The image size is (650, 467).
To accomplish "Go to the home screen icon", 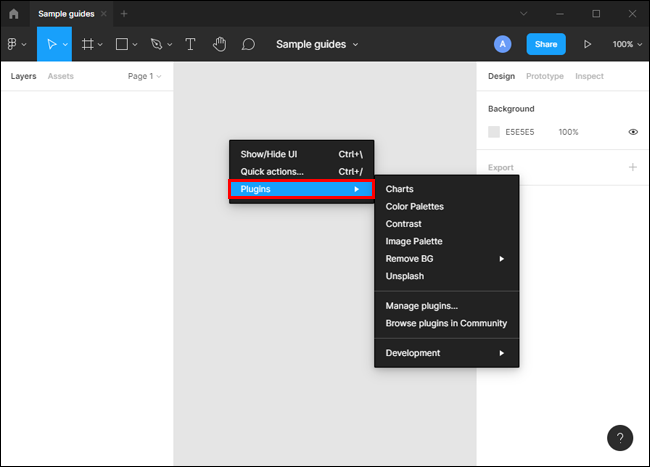I will pyautogui.click(x=14, y=14).
